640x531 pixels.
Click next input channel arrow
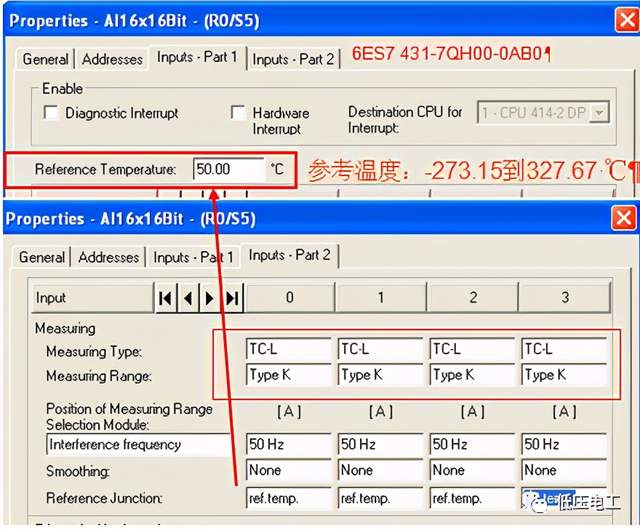click(210, 298)
